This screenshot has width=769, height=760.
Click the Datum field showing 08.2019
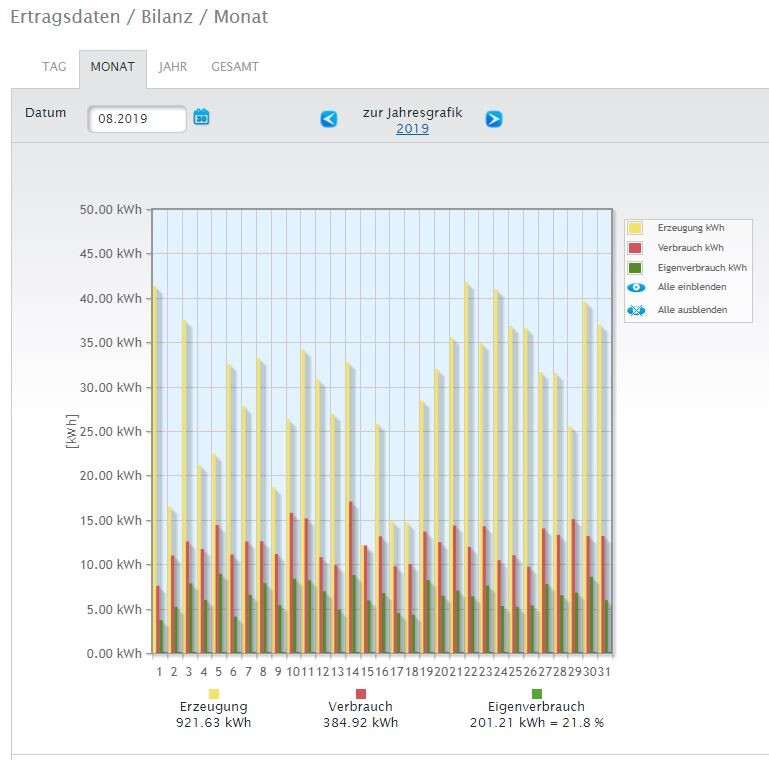137,119
